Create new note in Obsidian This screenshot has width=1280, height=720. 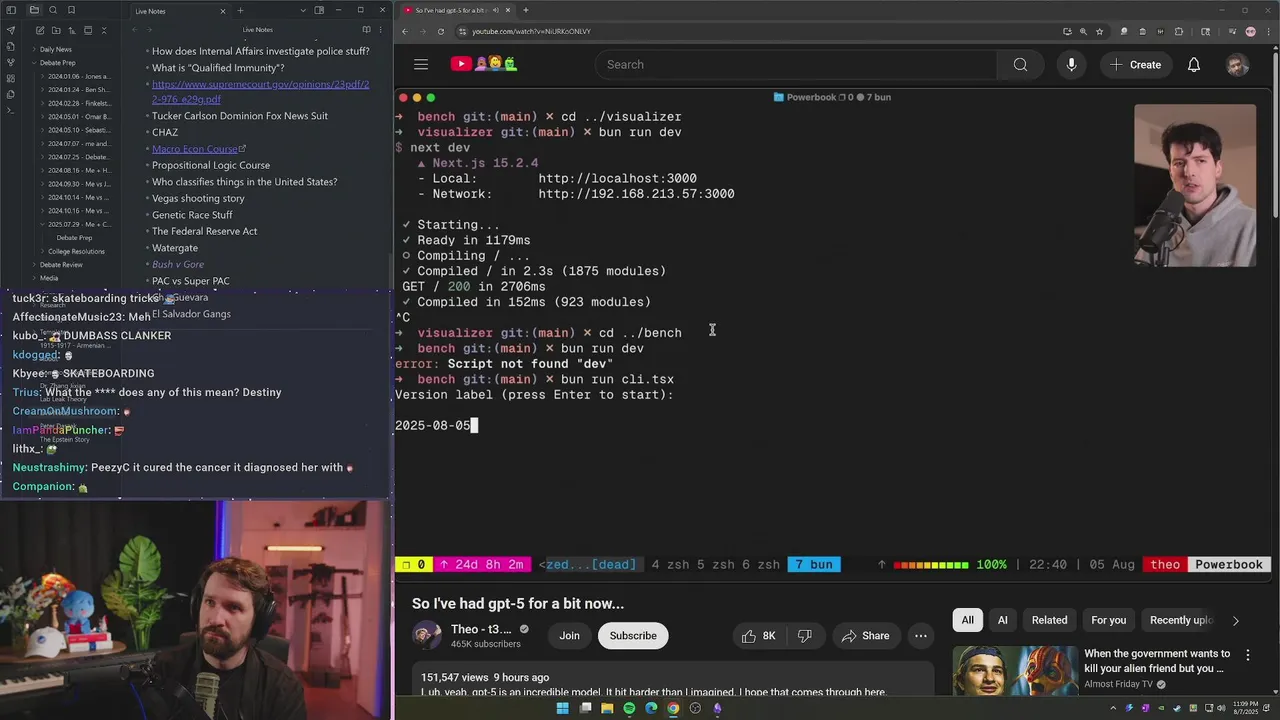40,30
